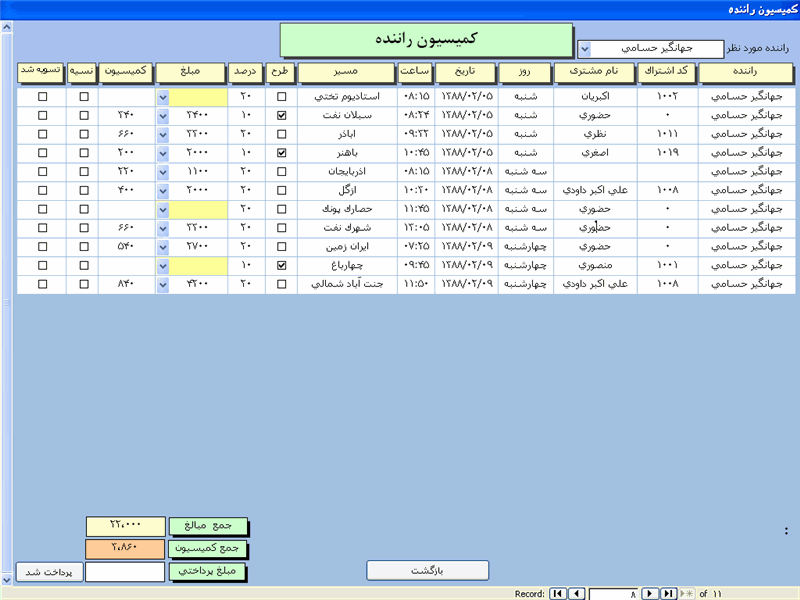The height and width of the screenshot is (600, 800).
Task: Click the record number box
Action: tap(613, 594)
